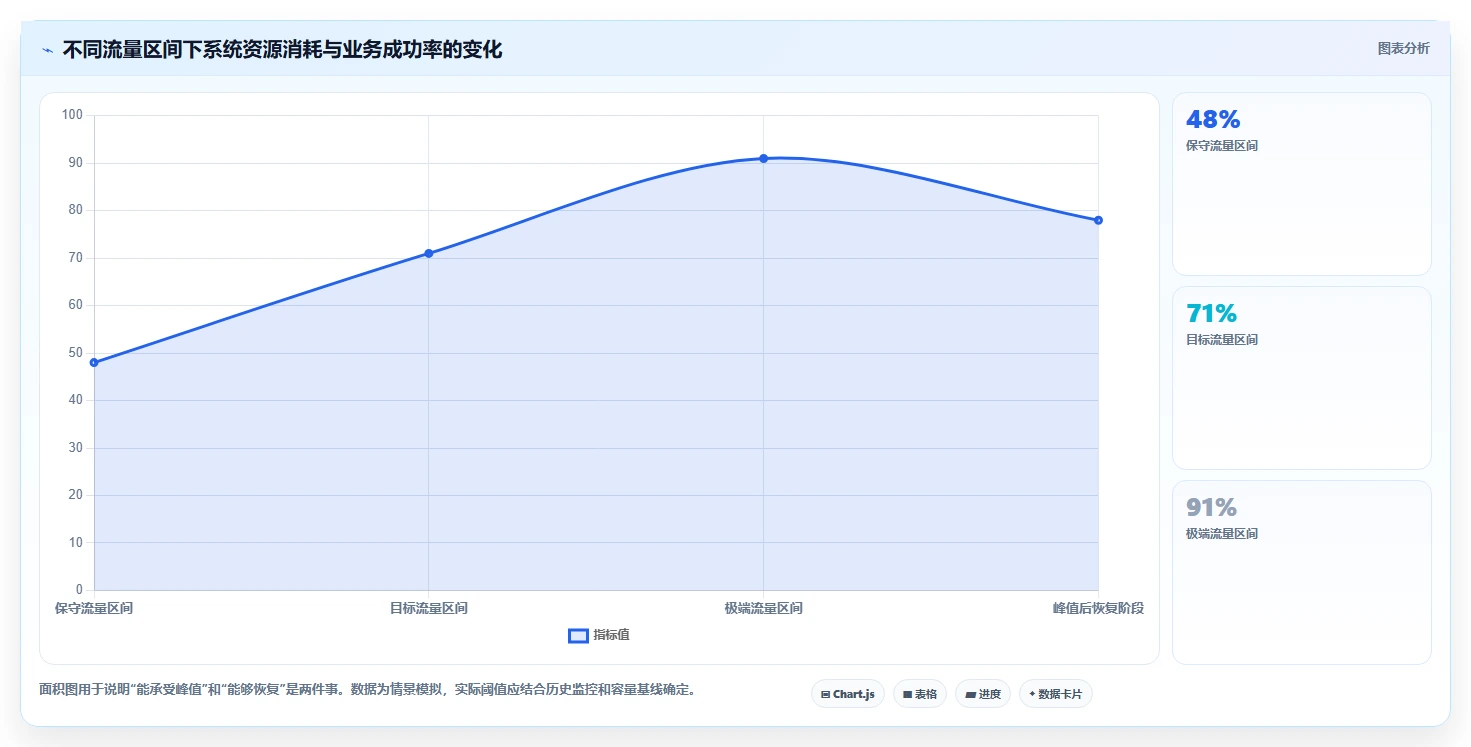1471x747 pixels.
Task: Toggle the 指标值 legend item
Action: (599, 635)
